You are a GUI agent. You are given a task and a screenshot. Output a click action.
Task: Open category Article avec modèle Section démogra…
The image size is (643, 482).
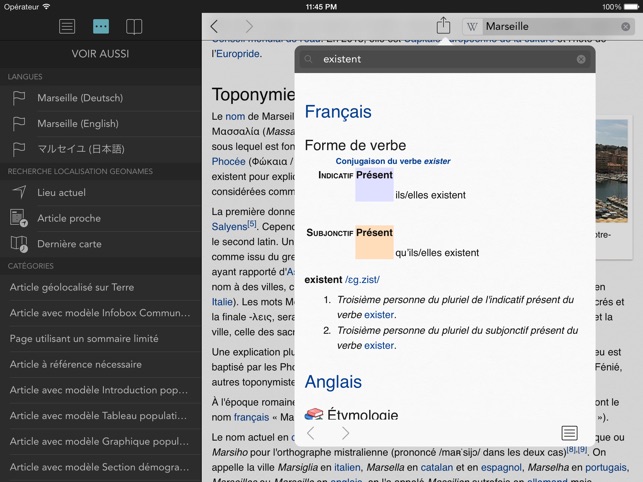point(100,467)
